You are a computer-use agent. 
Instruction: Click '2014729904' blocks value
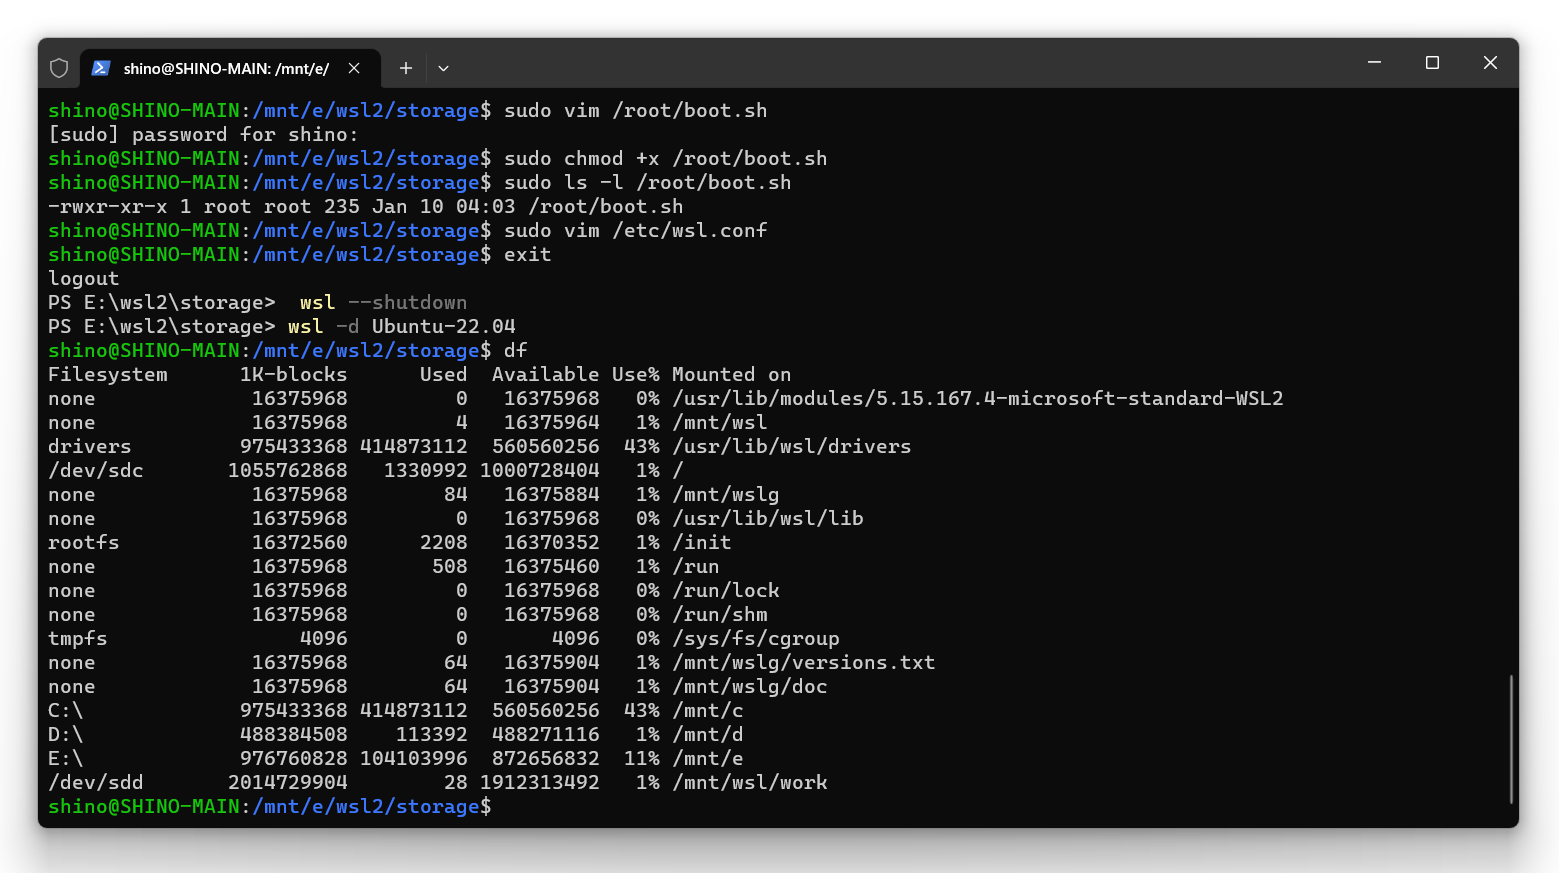[x=288, y=783]
